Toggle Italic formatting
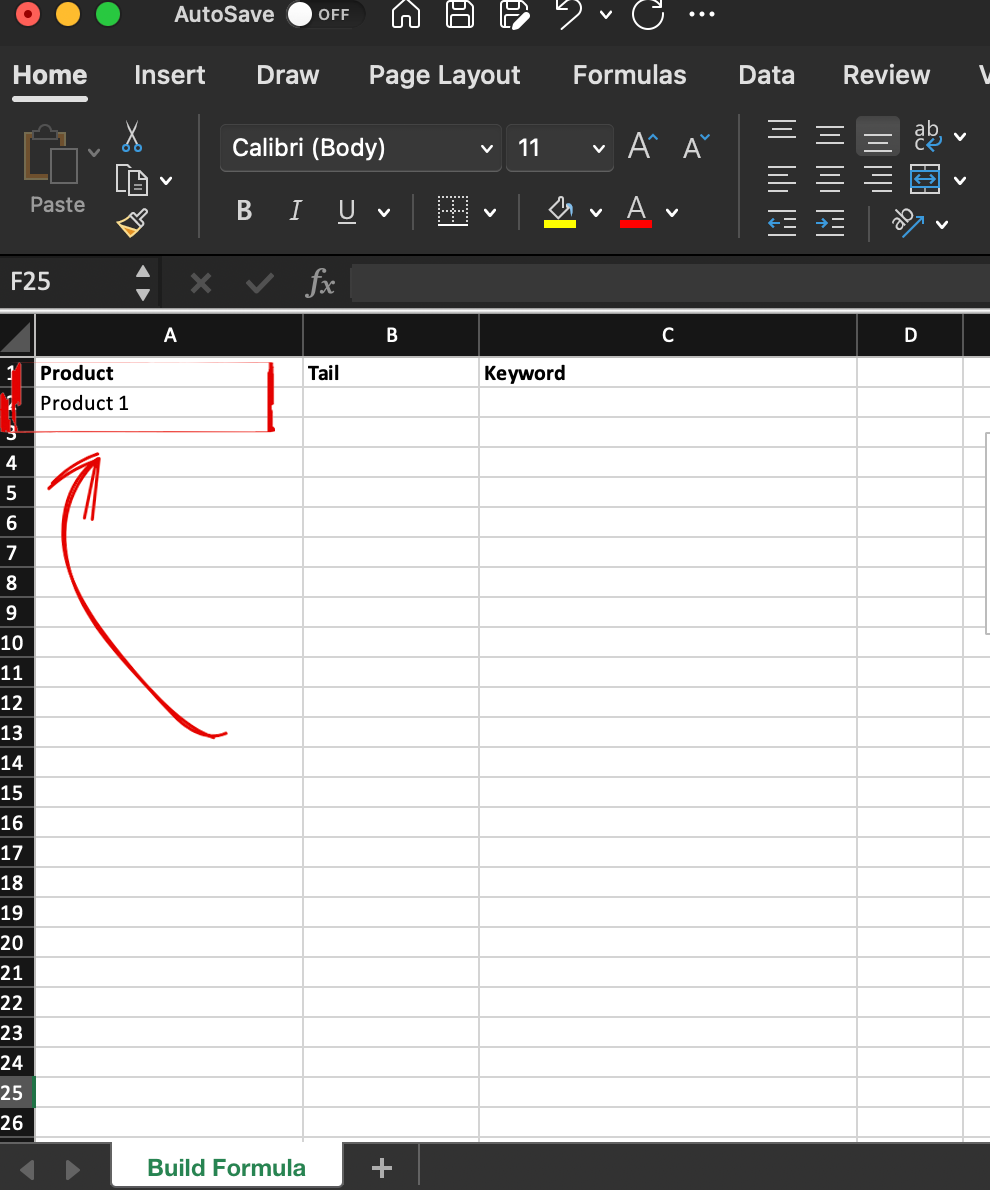 coord(295,211)
